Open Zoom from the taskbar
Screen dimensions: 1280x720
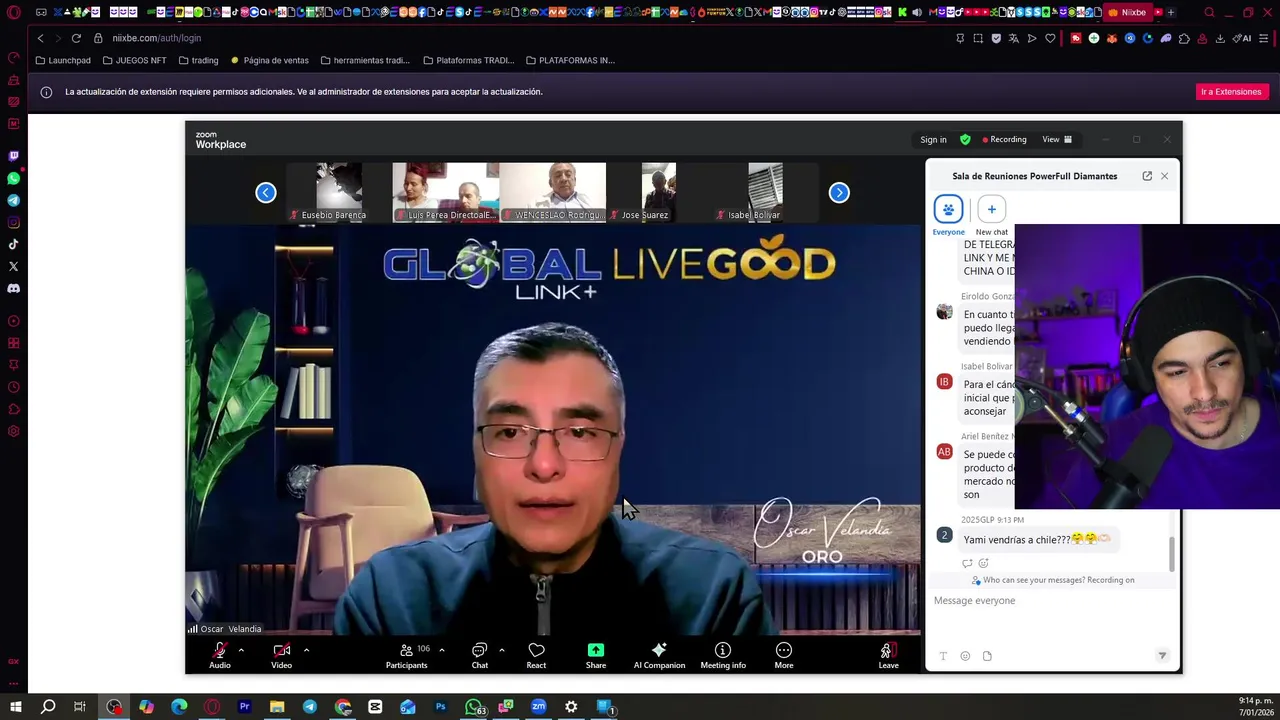coord(538,707)
